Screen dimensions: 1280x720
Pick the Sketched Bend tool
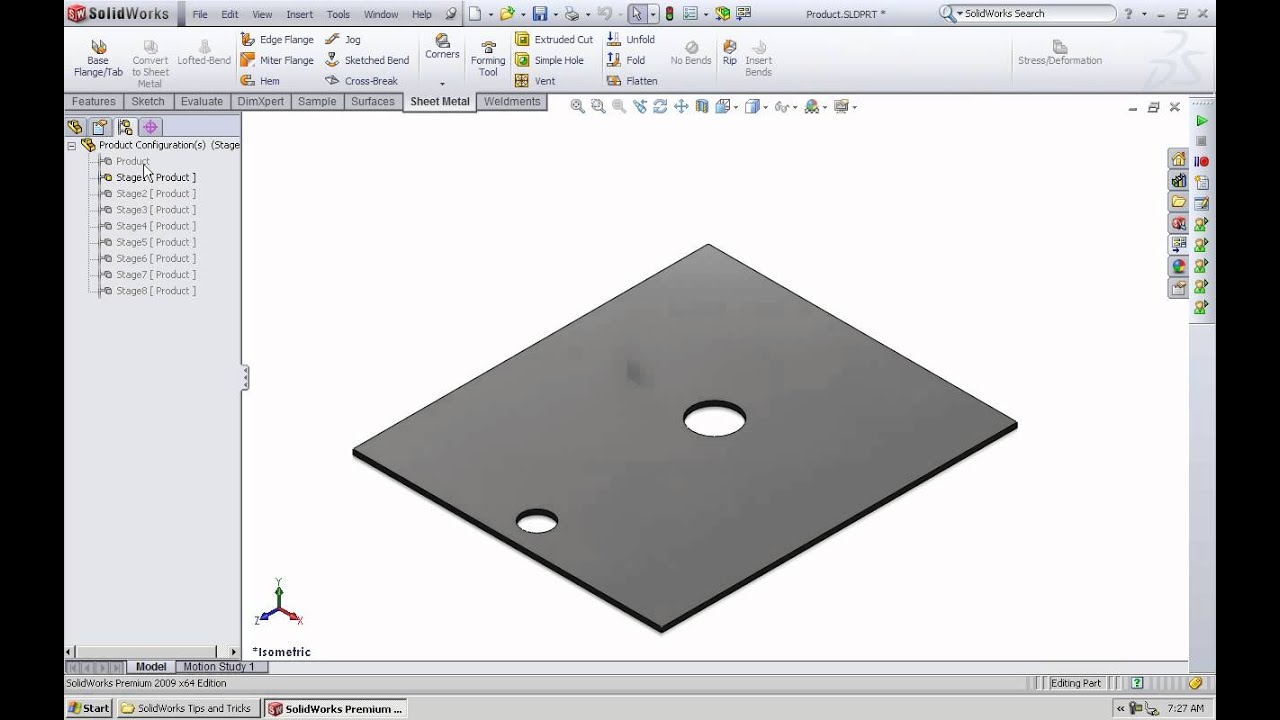pos(367,60)
